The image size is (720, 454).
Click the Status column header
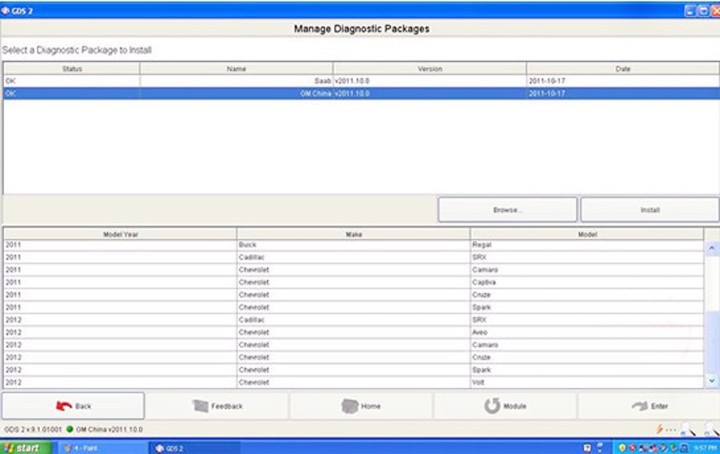click(72, 69)
